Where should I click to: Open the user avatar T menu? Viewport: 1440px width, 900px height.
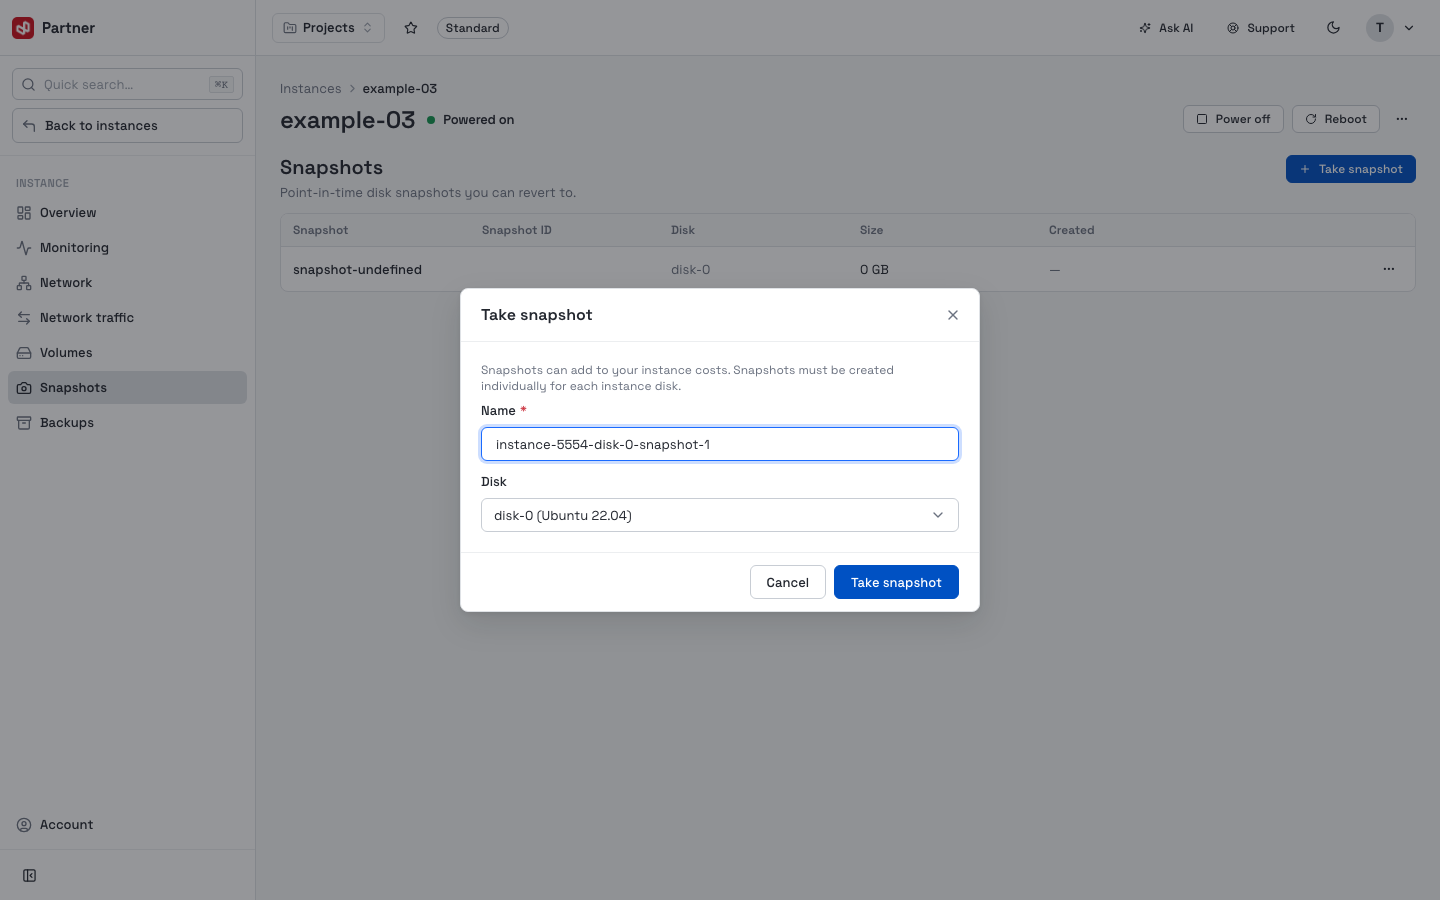point(1380,28)
